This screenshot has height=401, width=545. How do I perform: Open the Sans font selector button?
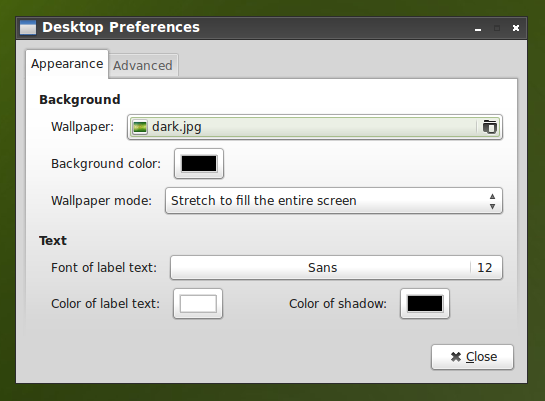pos(336,268)
